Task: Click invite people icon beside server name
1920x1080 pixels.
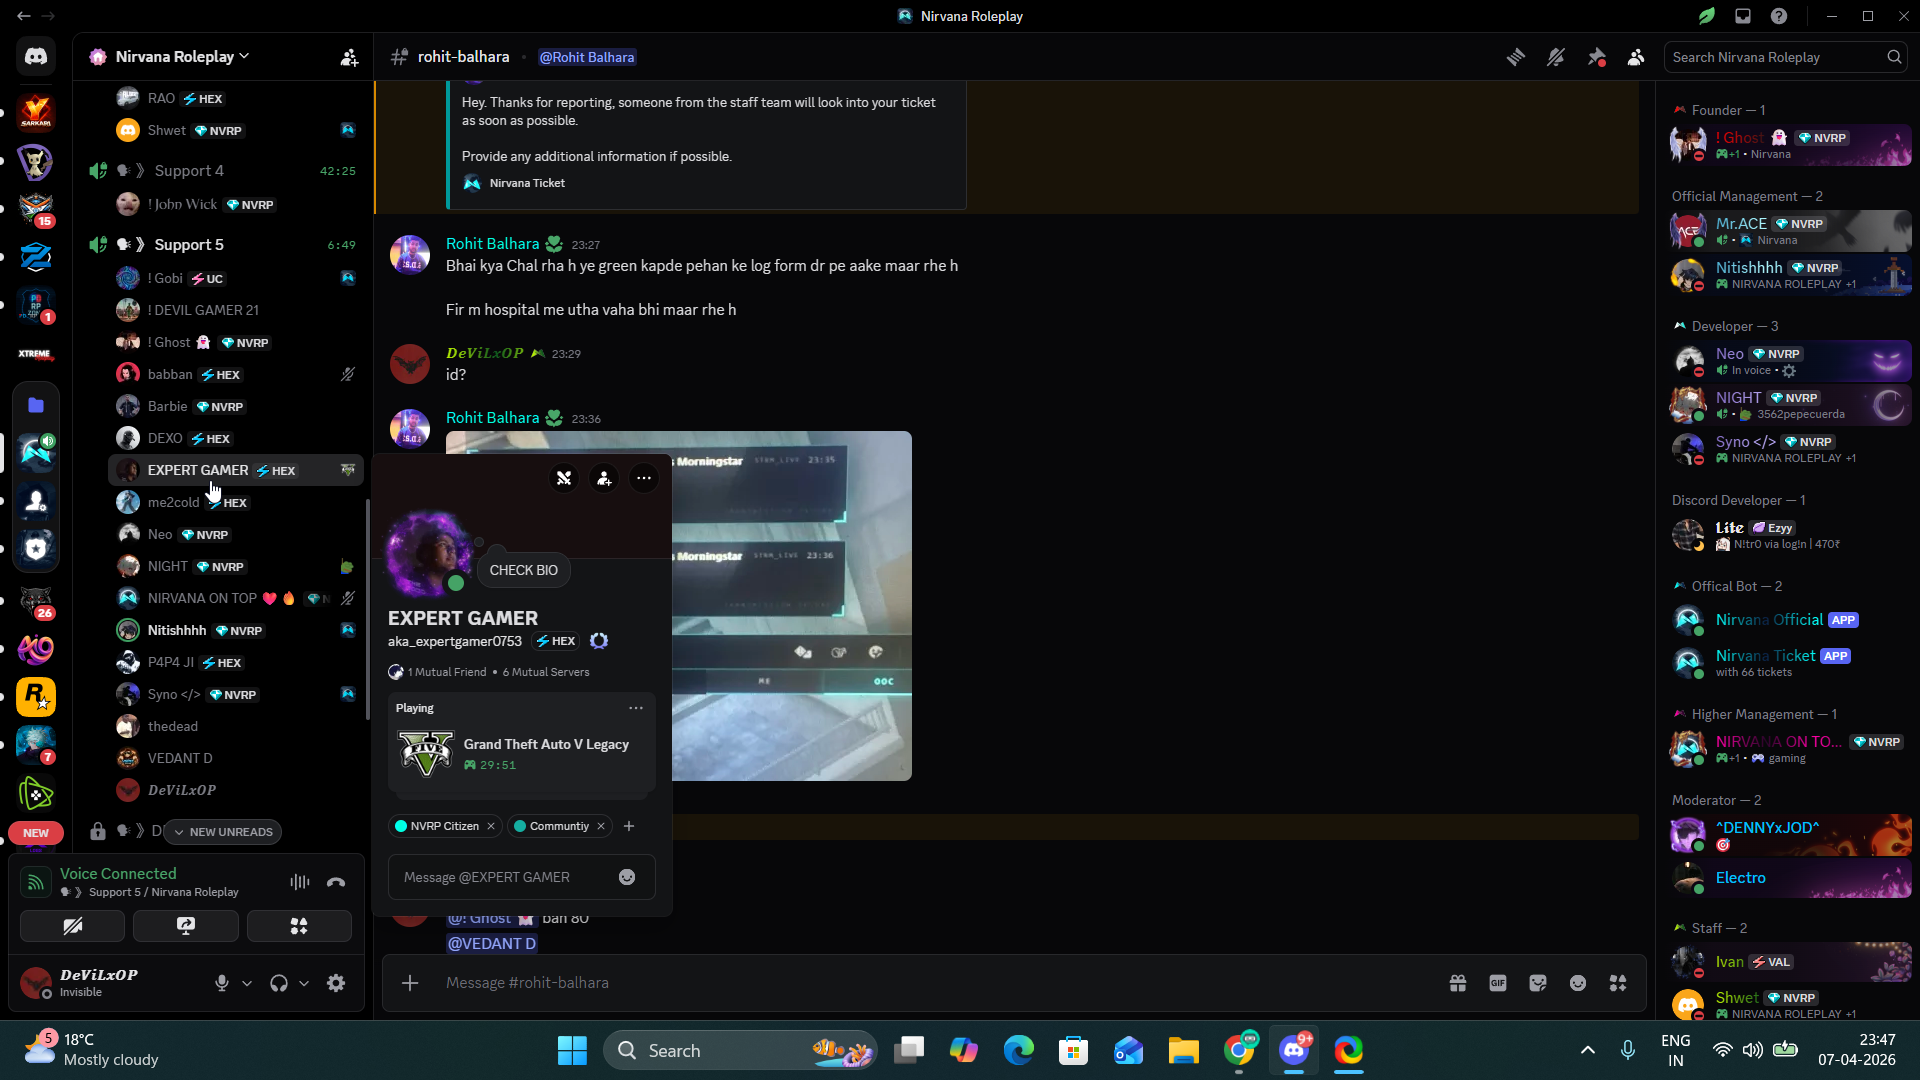Action: [349, 57]
